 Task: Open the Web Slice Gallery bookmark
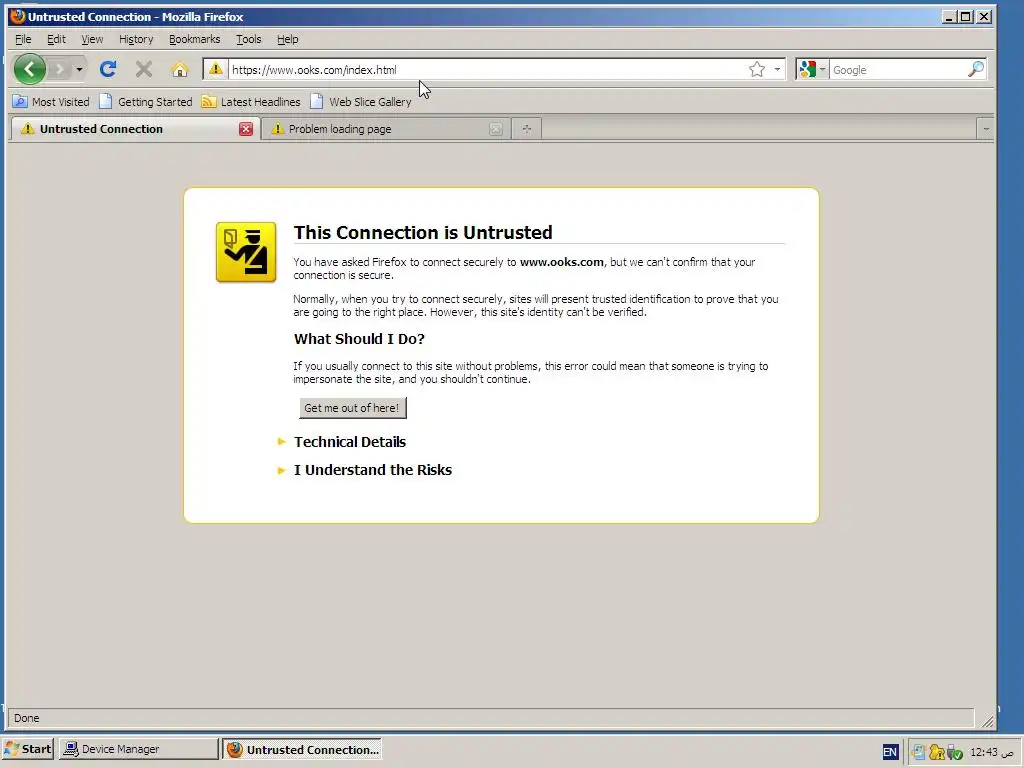tap(360, 102)
